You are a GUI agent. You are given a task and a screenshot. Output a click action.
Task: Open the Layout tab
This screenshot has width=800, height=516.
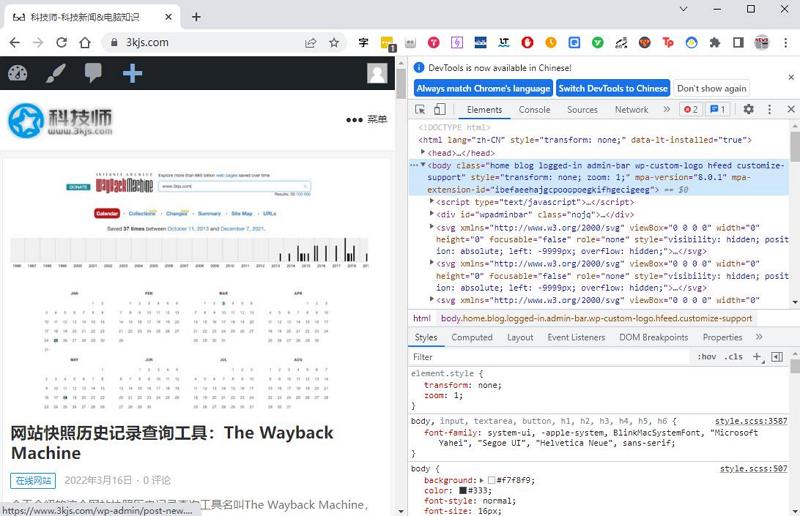[520, 337]
